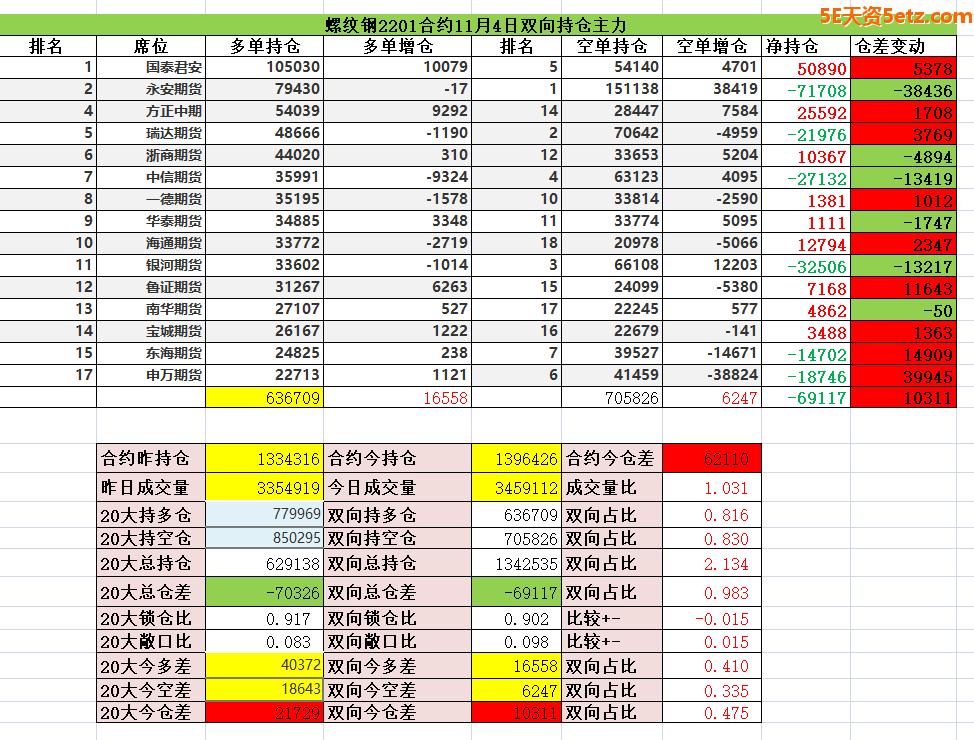Screen dimensions: 974x740
Task: Select net position value -71708
Action: tap(806, 91)
